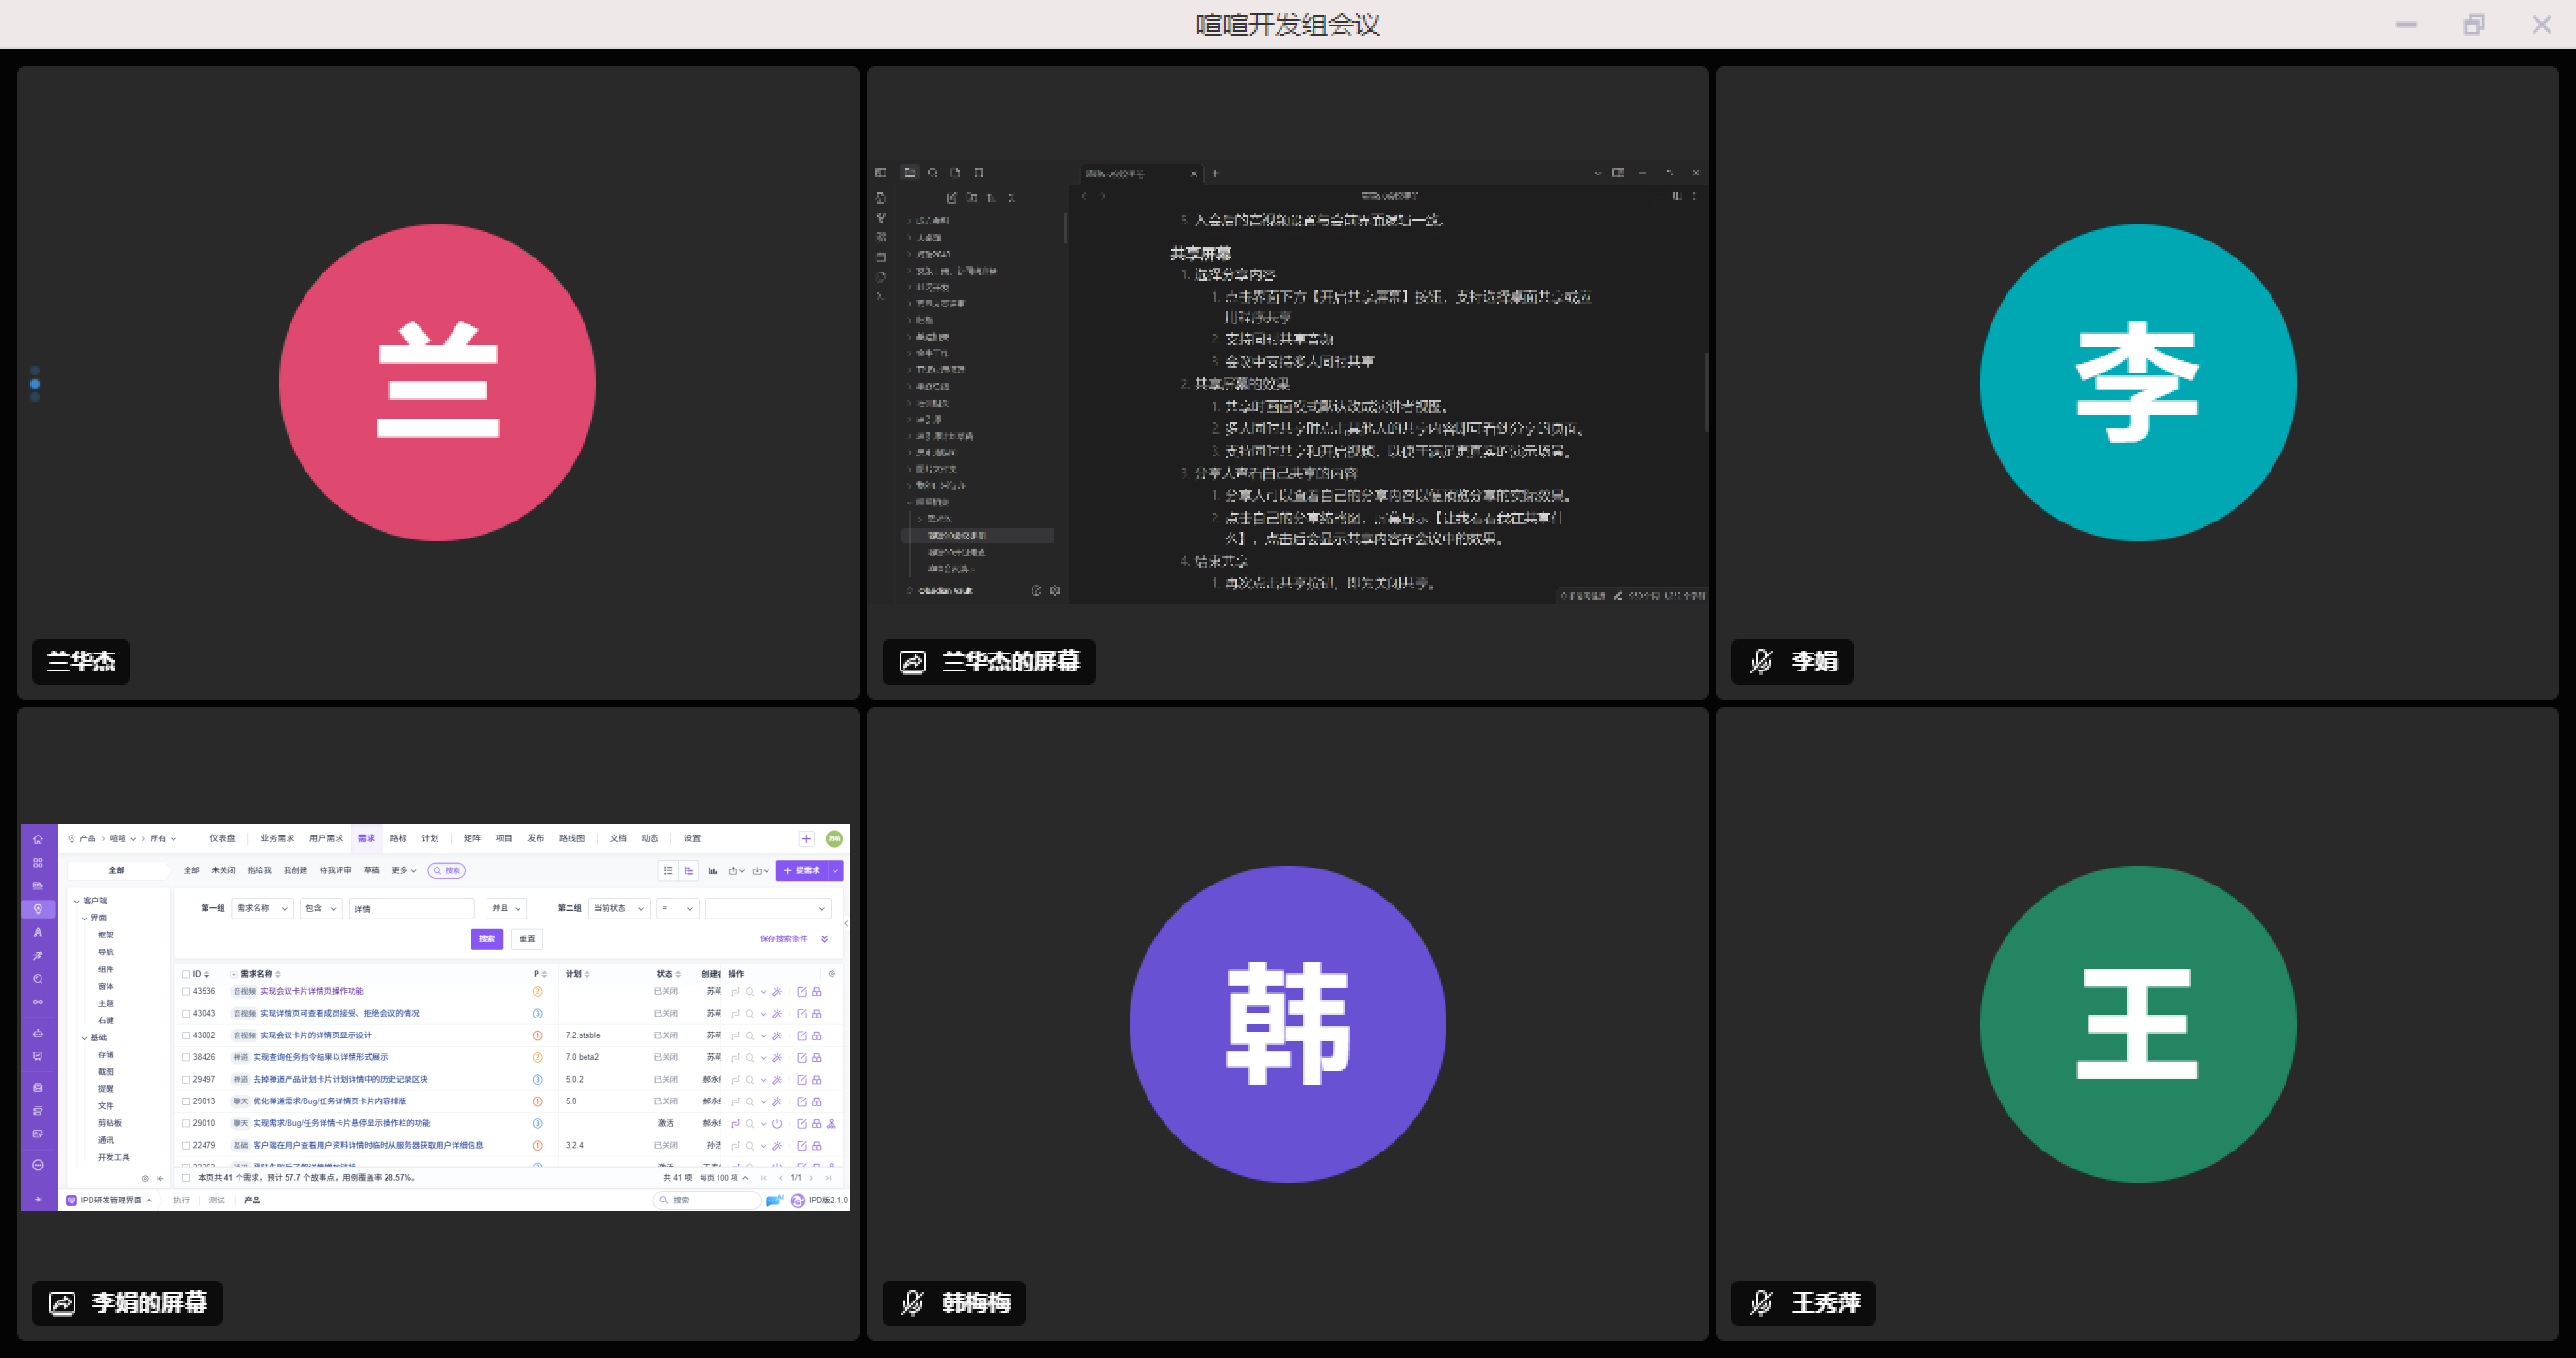Viewport: 2576px width, 1358px height.
Task: Click the muted microphone icon beside 王秀萍
Action: tap(1761, 1302)
